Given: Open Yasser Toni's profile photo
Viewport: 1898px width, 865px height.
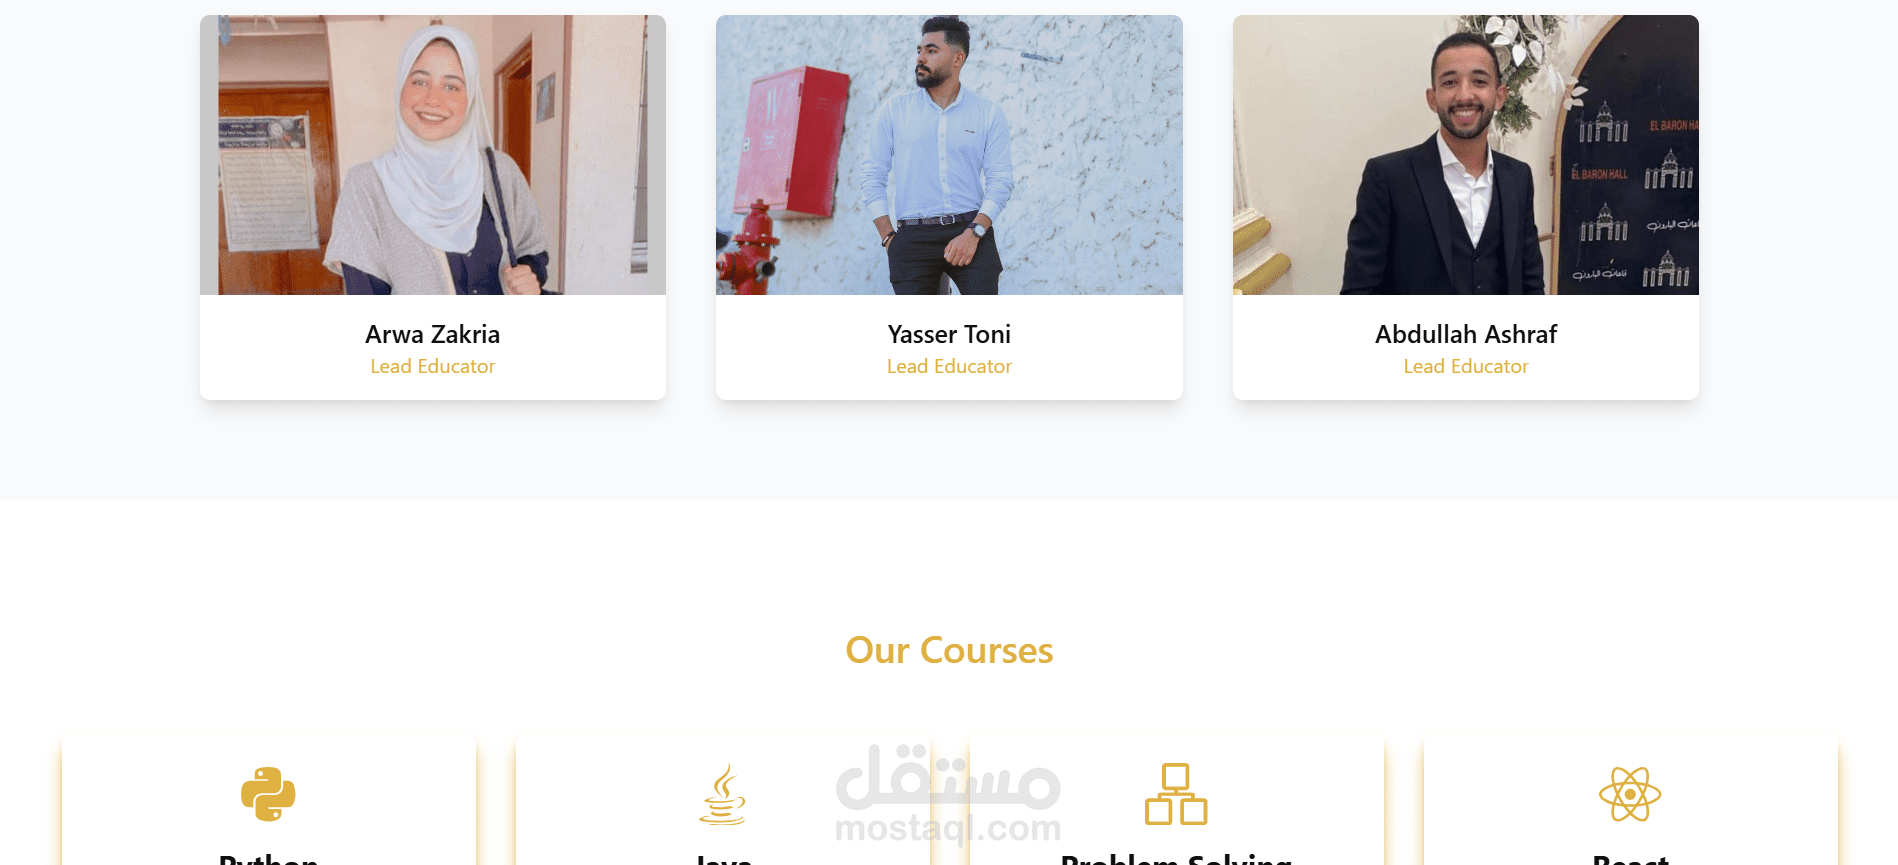Looking at the screenshot, I should (x=949, y=155).
